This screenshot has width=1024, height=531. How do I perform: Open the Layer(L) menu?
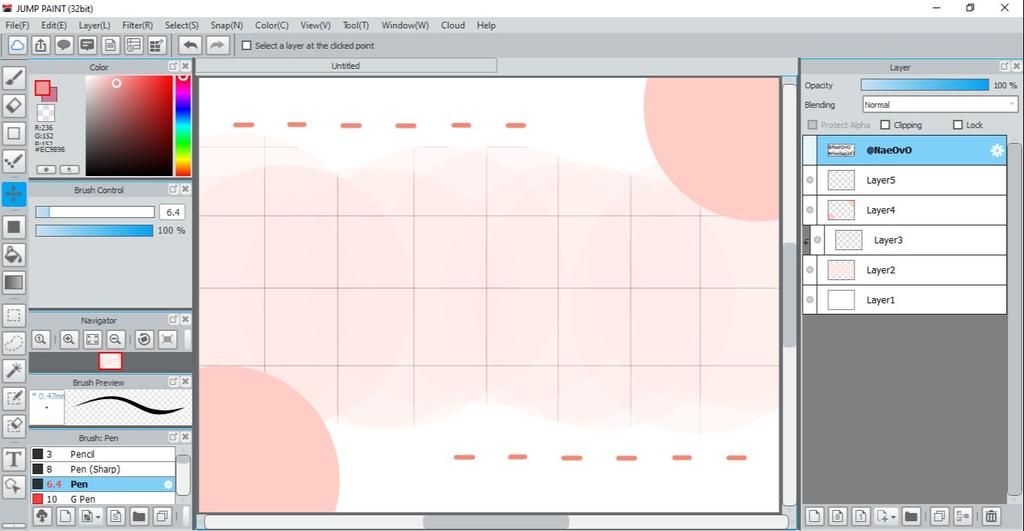pos(94,25)
